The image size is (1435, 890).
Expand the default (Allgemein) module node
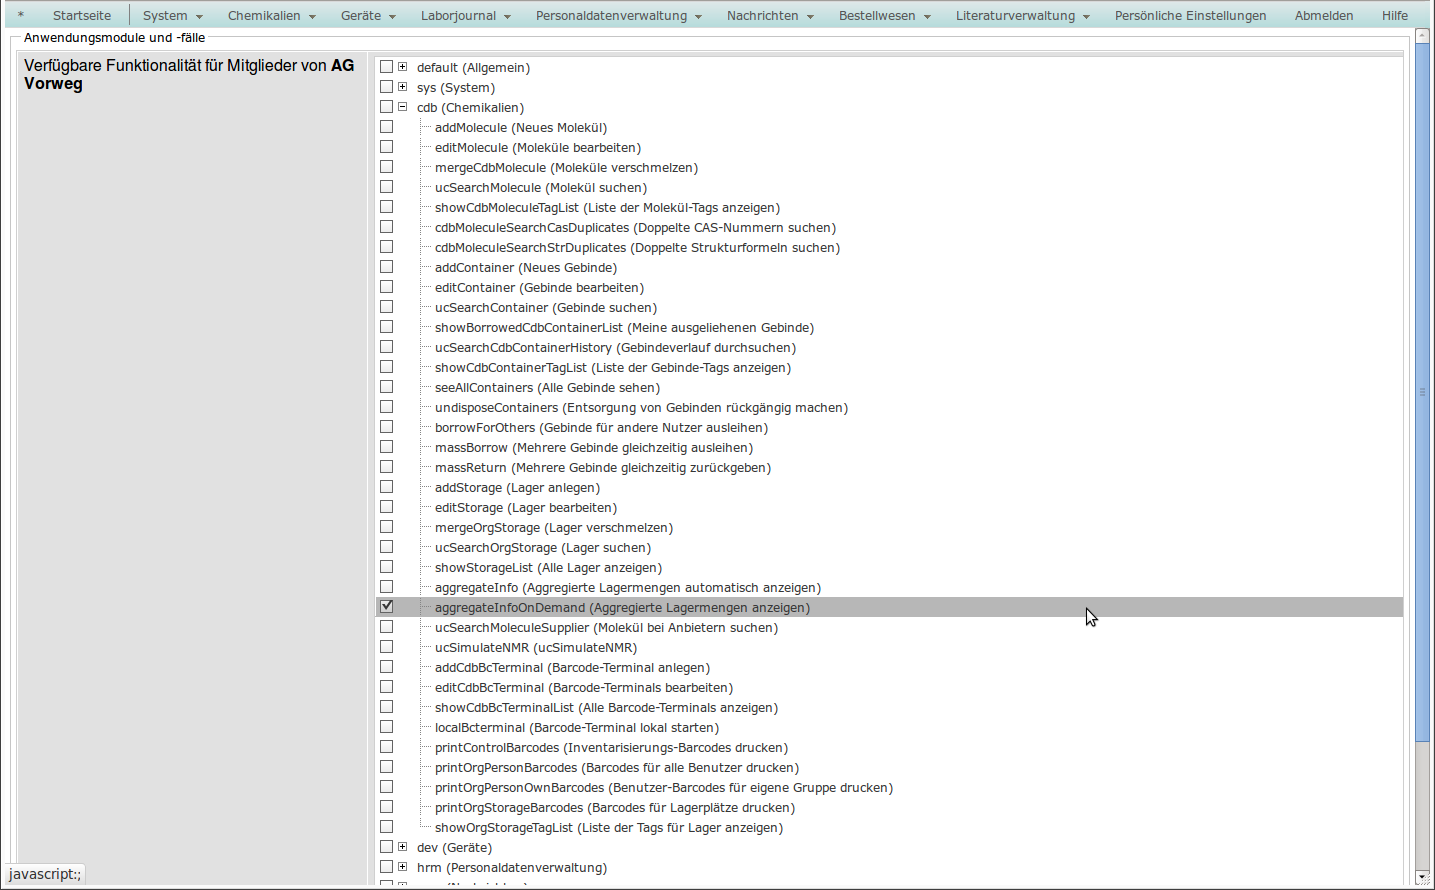[x=402, y=67]
